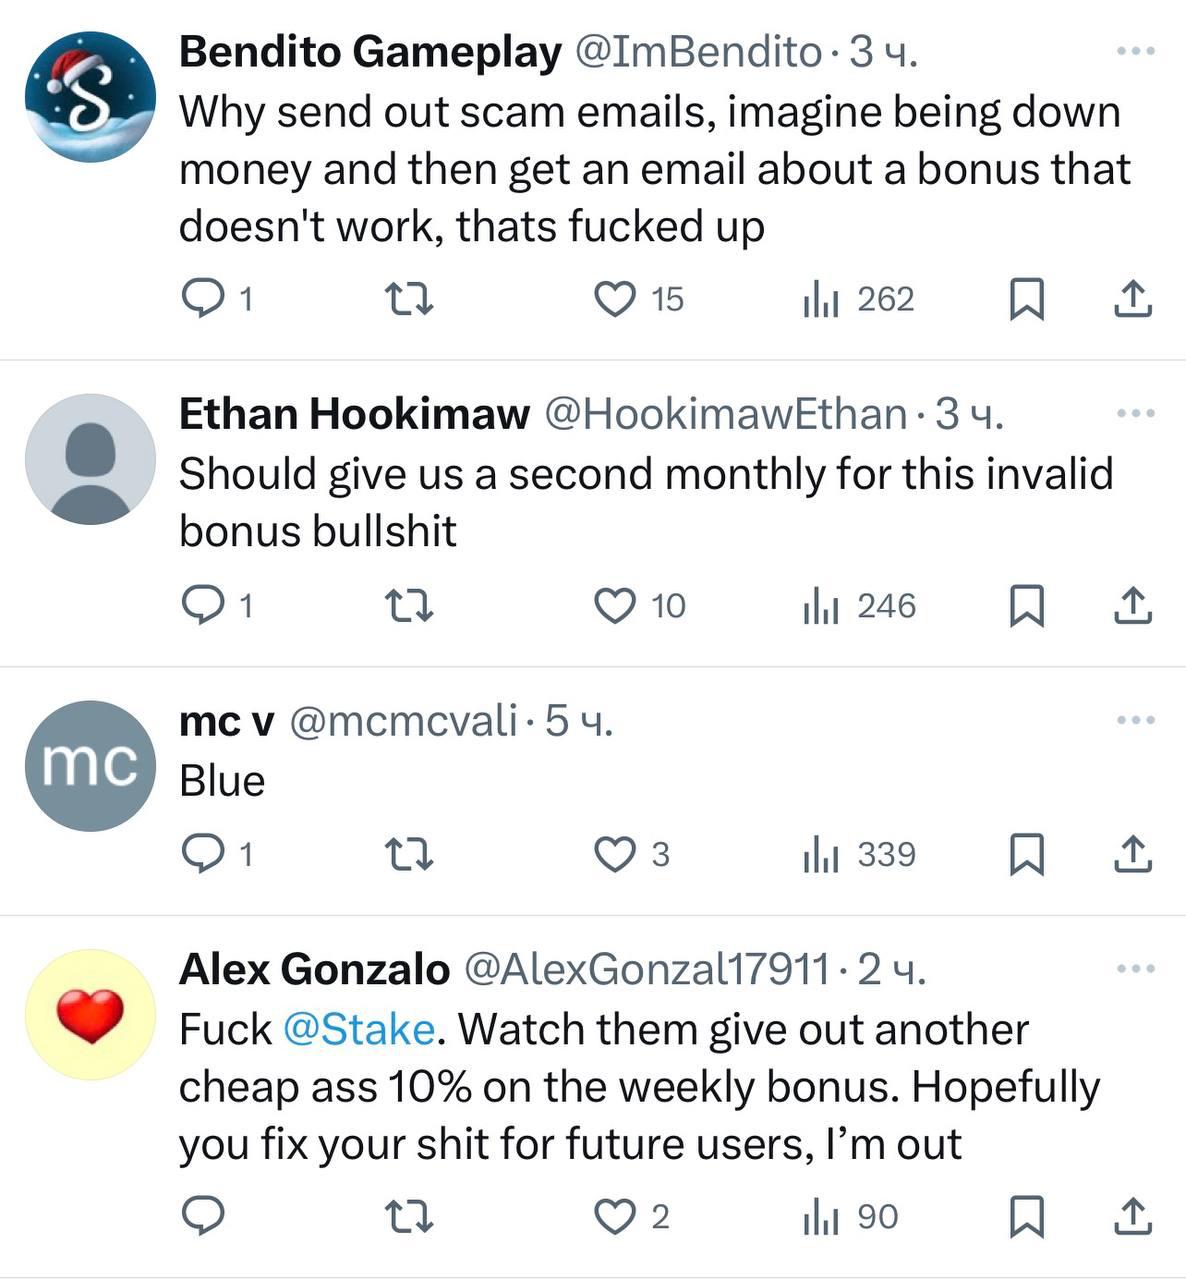Share Ethan Hookimaw's tweet
Image resolution: width=1186 pixels, height=1280 pixels.
(1133, 605)
